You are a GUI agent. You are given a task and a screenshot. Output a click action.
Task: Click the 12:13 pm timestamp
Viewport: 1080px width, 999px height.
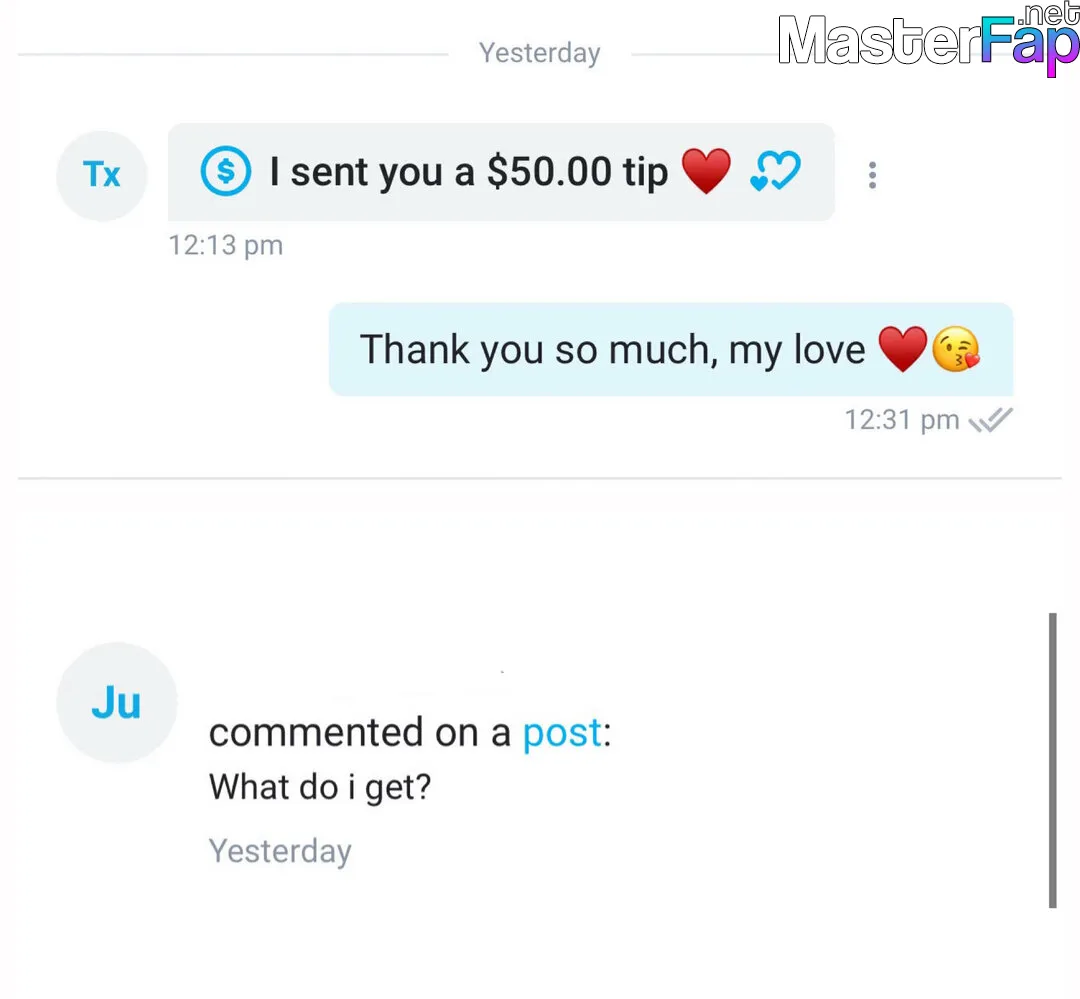click(226, 245)
